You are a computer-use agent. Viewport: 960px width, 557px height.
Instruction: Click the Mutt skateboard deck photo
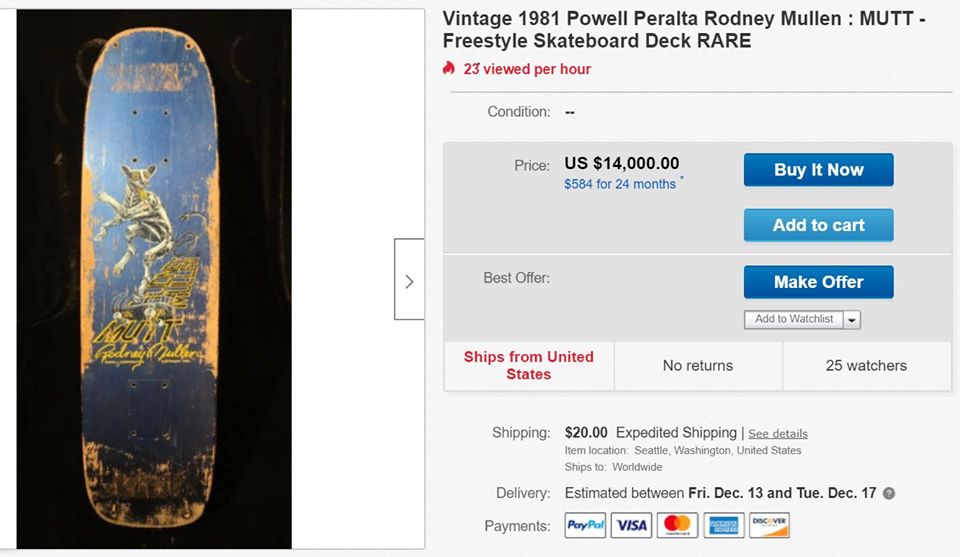pos(154,278)
